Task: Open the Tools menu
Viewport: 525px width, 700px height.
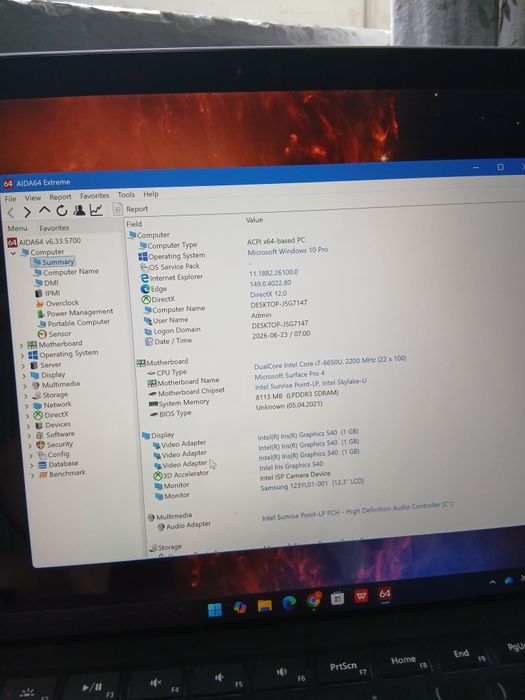Action: [x=126, y=195]
